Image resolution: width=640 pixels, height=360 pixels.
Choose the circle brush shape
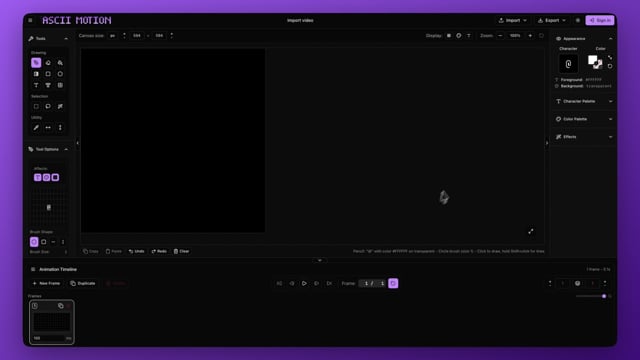[34, 242]
